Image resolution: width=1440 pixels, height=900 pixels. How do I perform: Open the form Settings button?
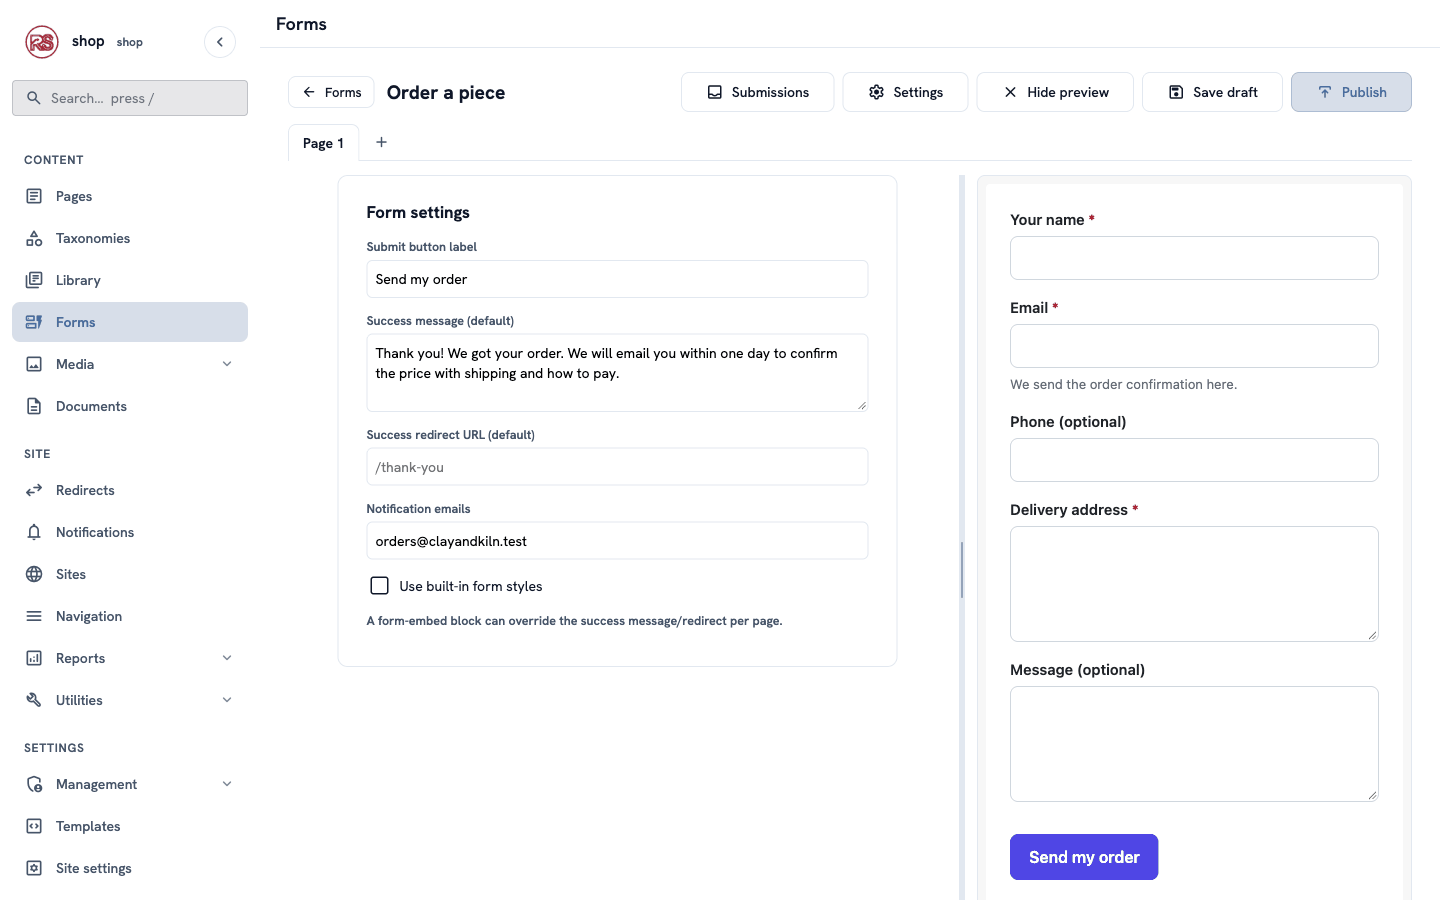pos(905,92)
